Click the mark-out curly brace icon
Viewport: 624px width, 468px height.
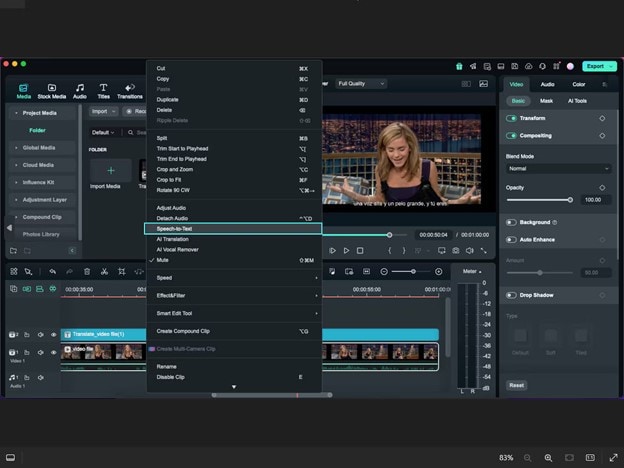(404, 250)
